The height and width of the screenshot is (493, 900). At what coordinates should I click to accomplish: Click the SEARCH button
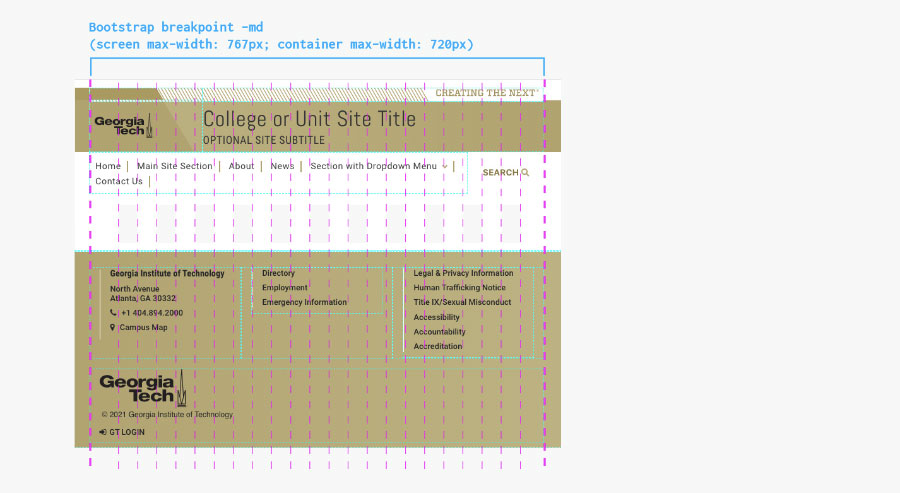pyautogui.click(x=506, y=172)
